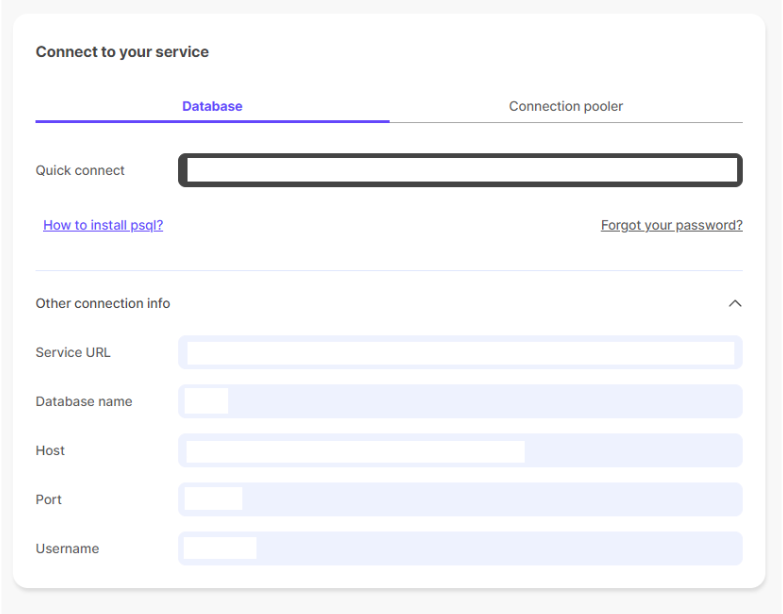Click the Port value field
This screenshot has width=783, height=614.
coord(460,499)
